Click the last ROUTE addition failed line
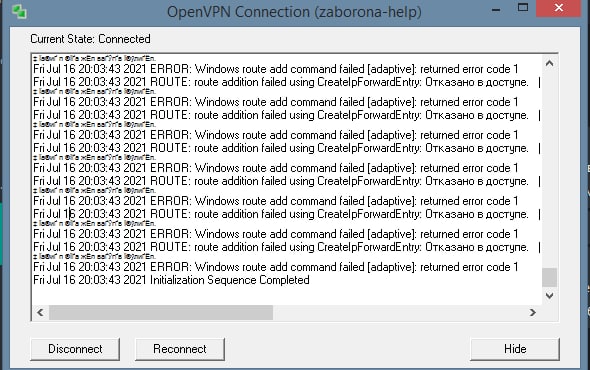 (x=281, y=247)
